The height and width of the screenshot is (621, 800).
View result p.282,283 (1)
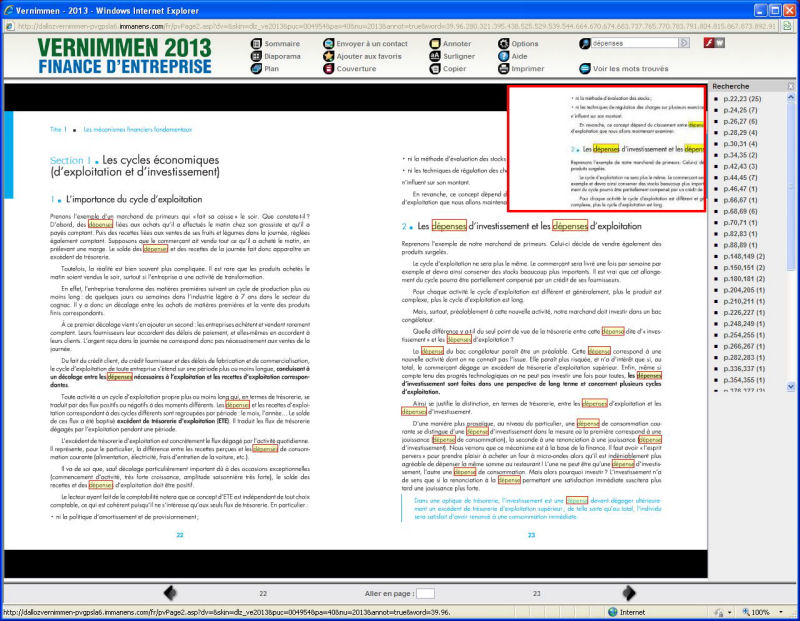click(x=744, y=357)
